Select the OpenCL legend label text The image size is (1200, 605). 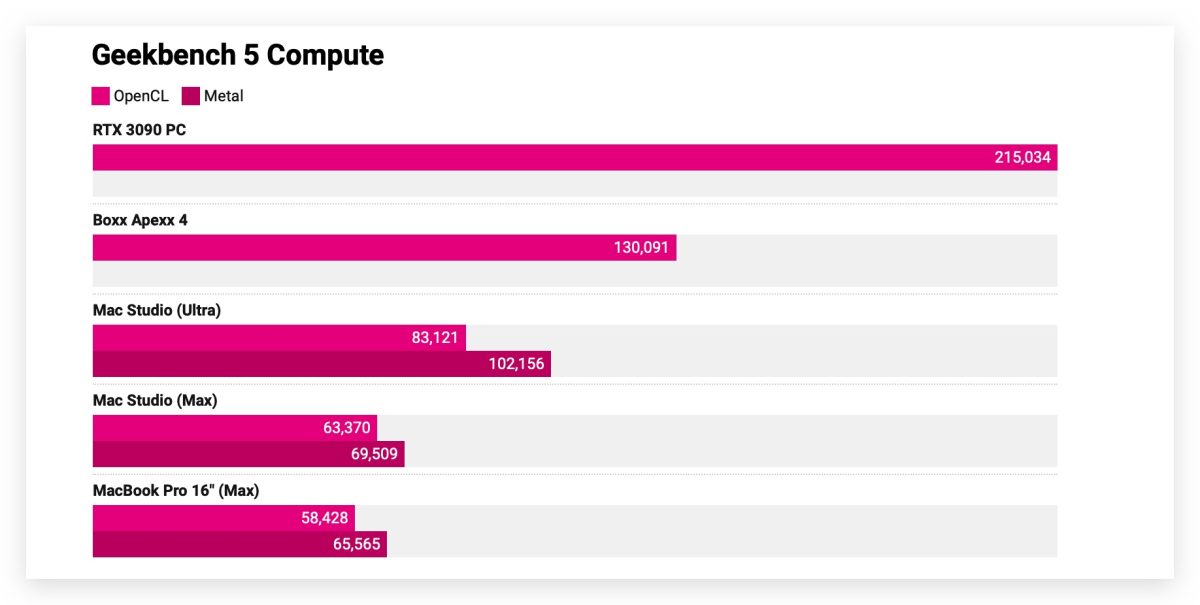(x=141, y=96)
